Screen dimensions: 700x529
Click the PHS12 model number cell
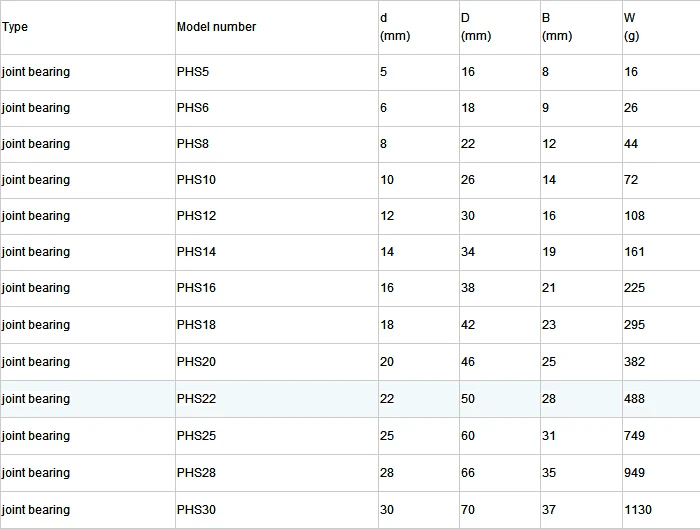click(x=196, y=216)
